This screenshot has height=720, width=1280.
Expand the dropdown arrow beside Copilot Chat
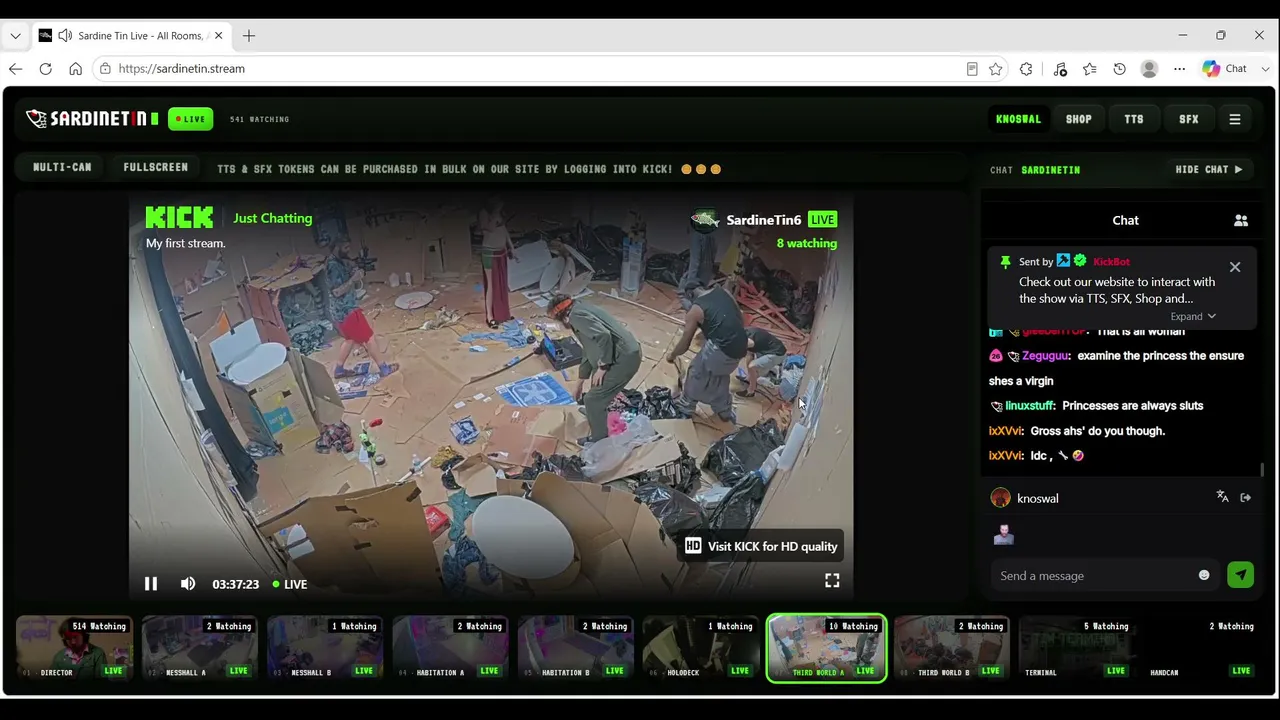1265,69
